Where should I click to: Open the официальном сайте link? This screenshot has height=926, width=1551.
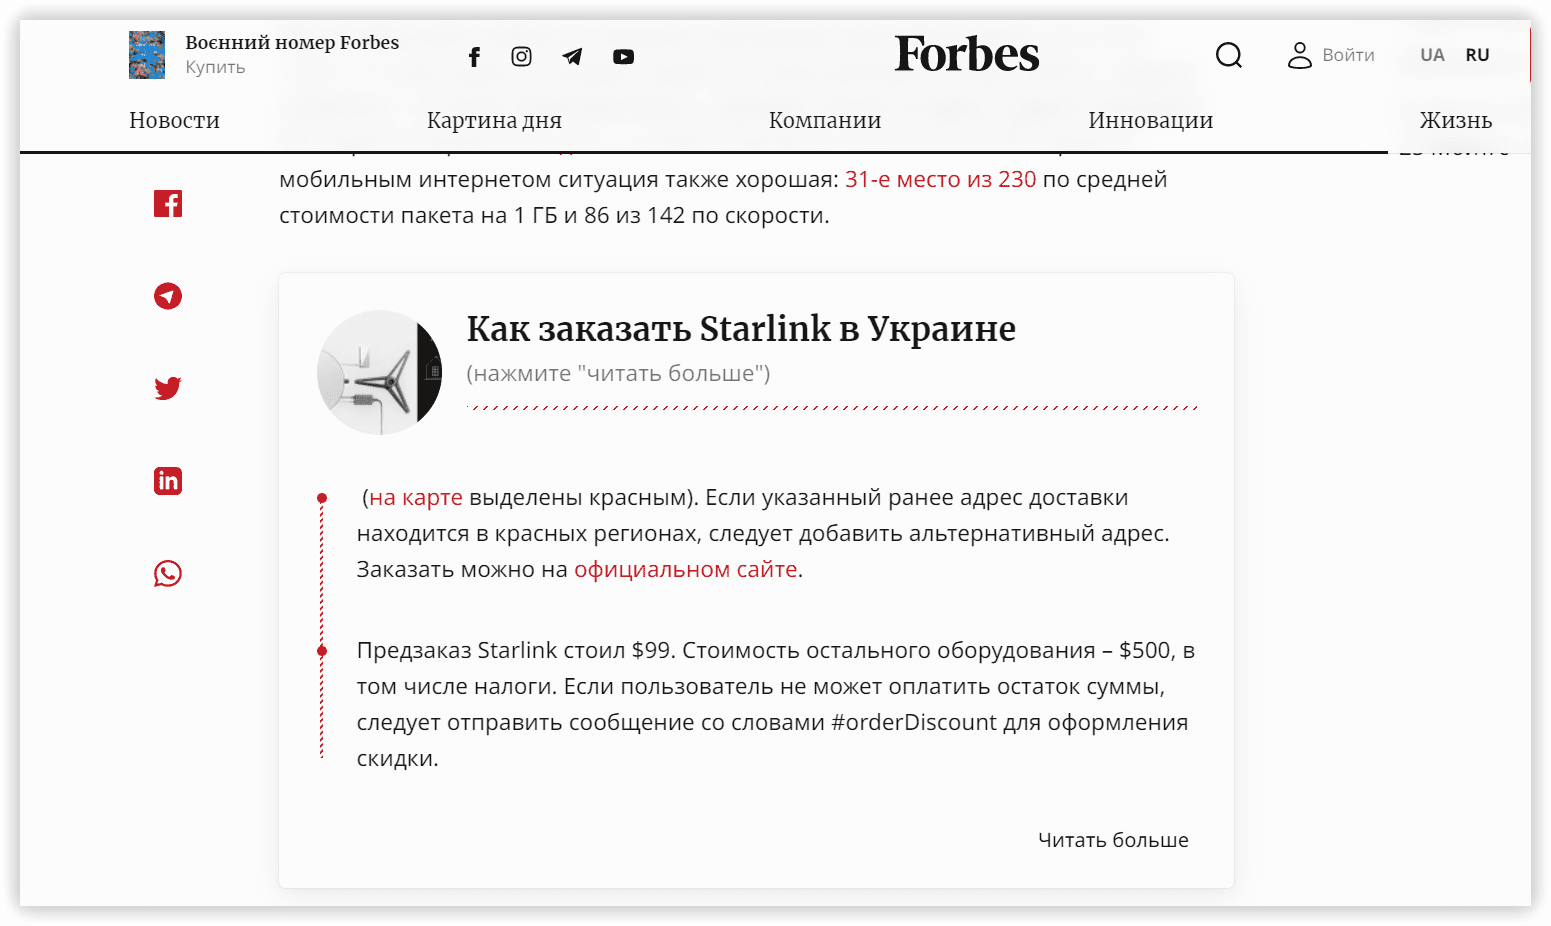tap(685, 569)
